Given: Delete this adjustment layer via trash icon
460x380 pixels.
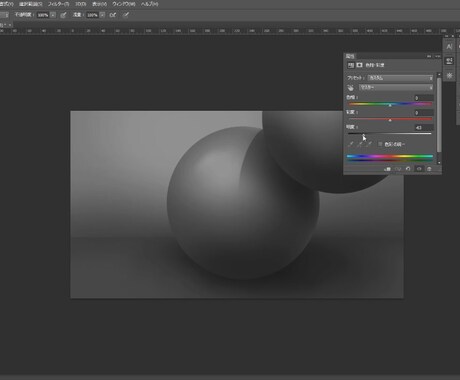Looking at the screenshot, I should coord(429,169).
